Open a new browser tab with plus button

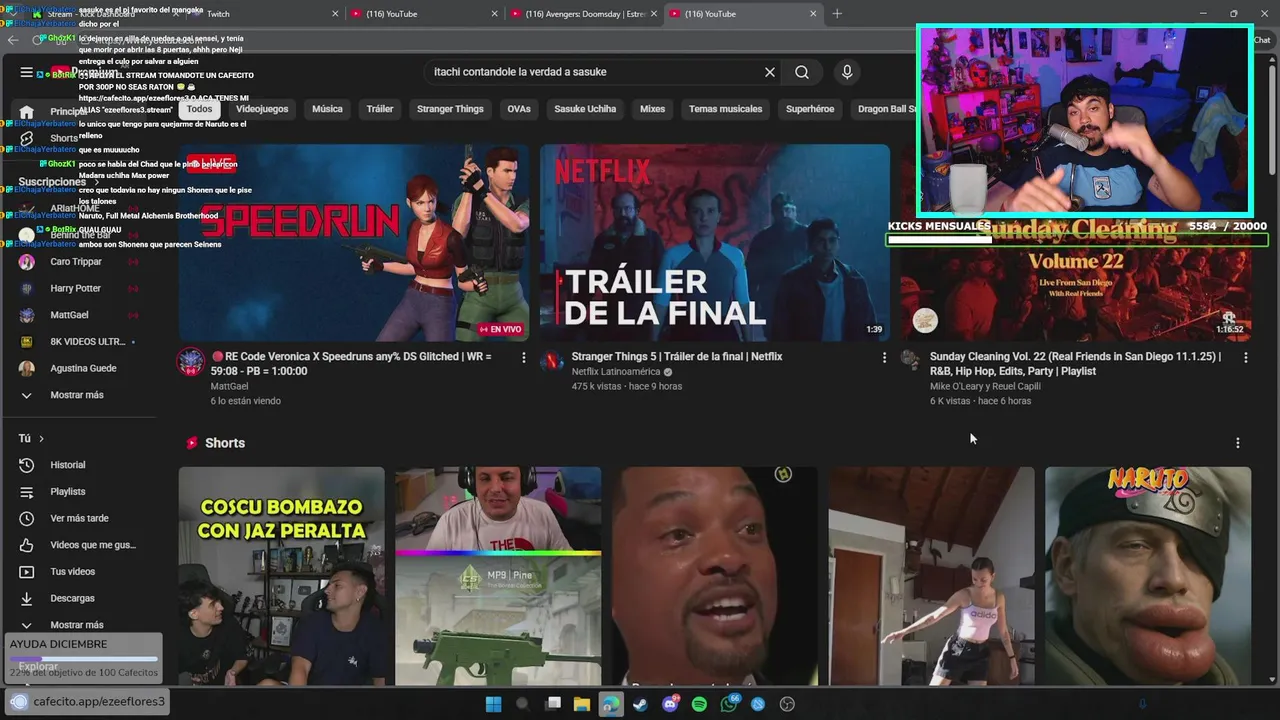pos(837,14)
